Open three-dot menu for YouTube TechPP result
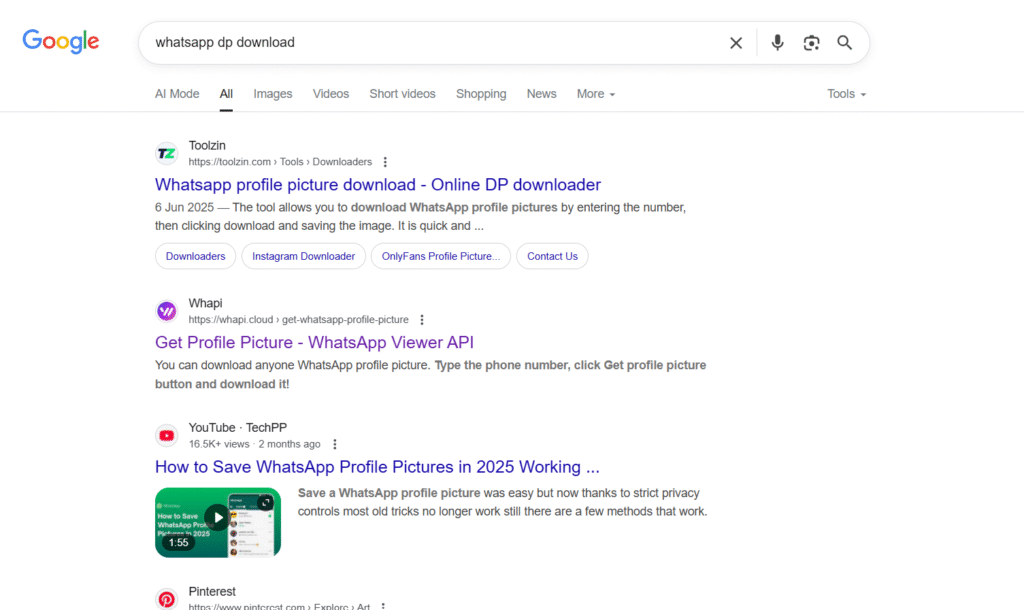1024x610 pixels. pyautogui.click(x=334, y=444)
